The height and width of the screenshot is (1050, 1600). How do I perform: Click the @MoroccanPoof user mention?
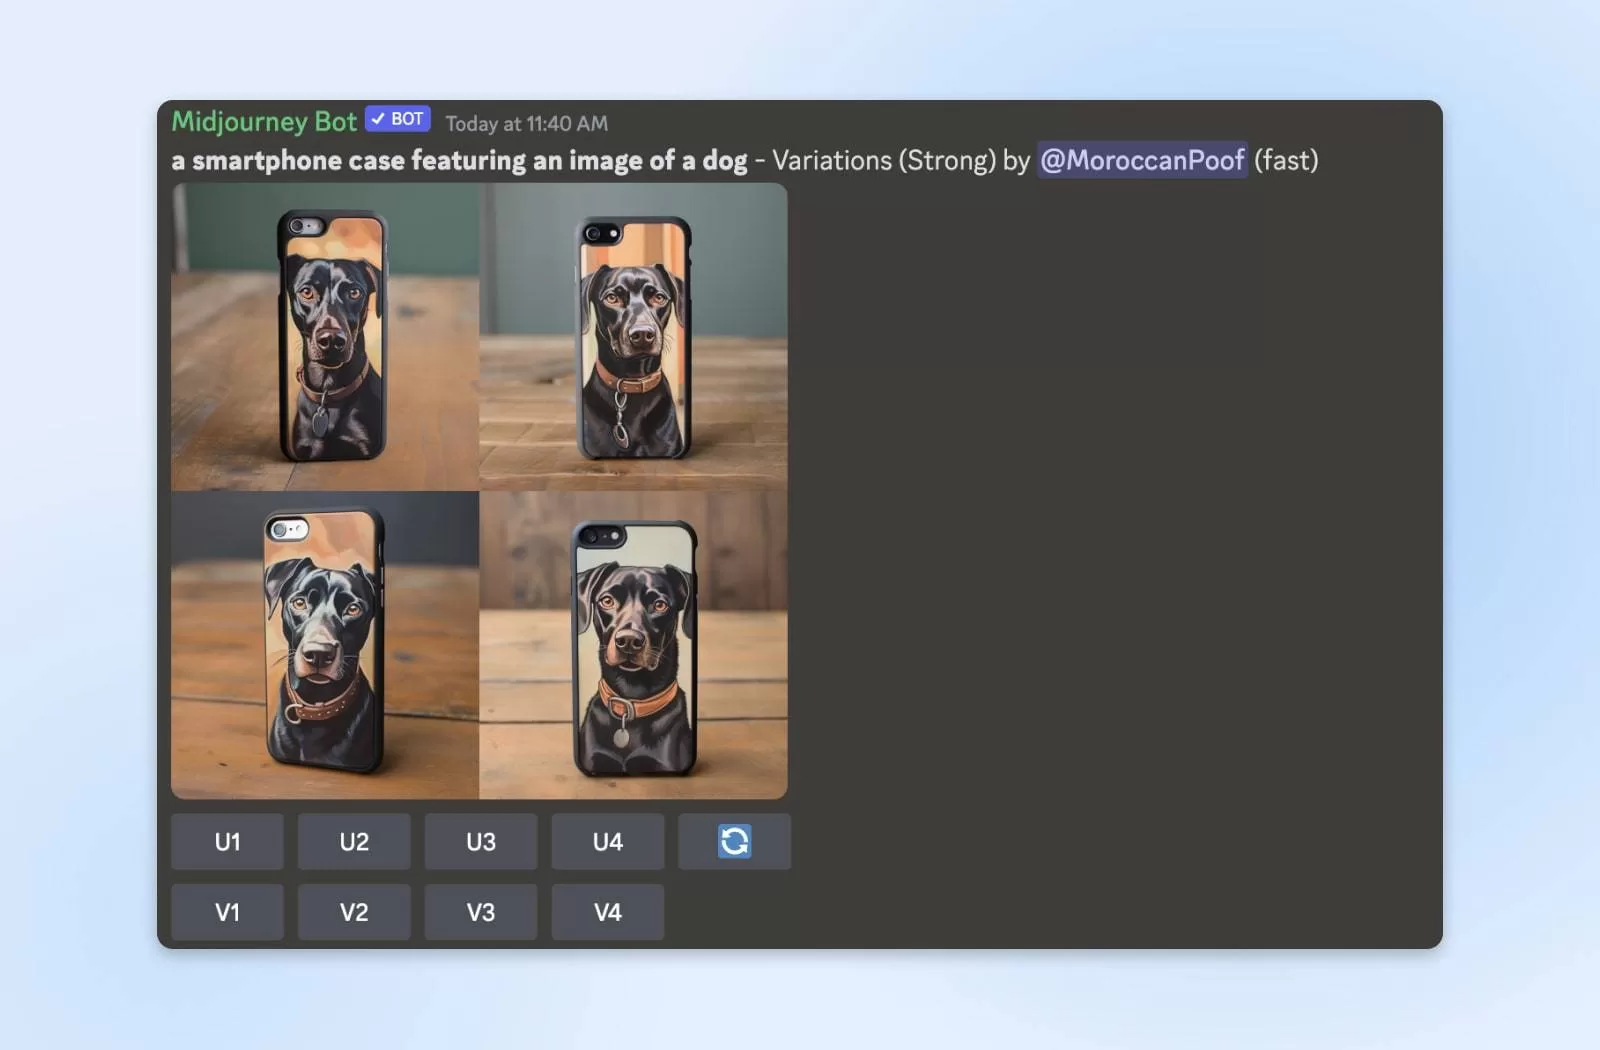click(1142, 160)
